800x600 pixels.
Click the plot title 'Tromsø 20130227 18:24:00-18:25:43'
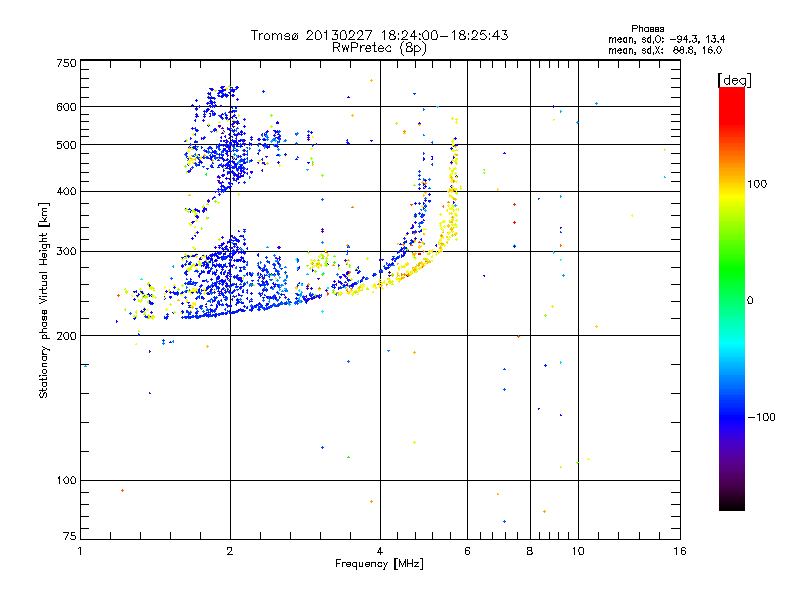click(x=379, y=35)
